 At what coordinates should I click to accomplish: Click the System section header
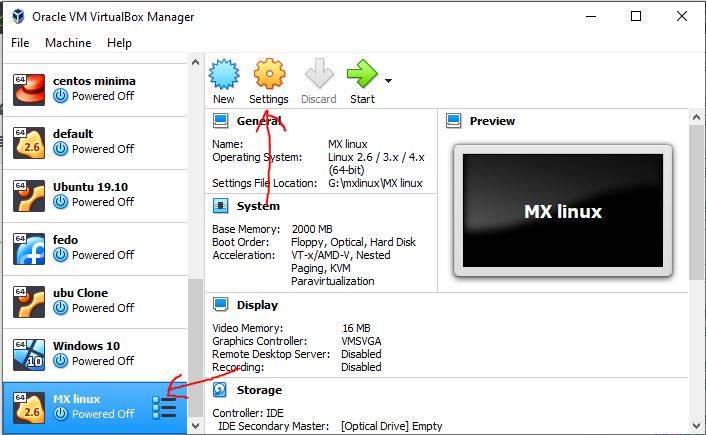258,206
